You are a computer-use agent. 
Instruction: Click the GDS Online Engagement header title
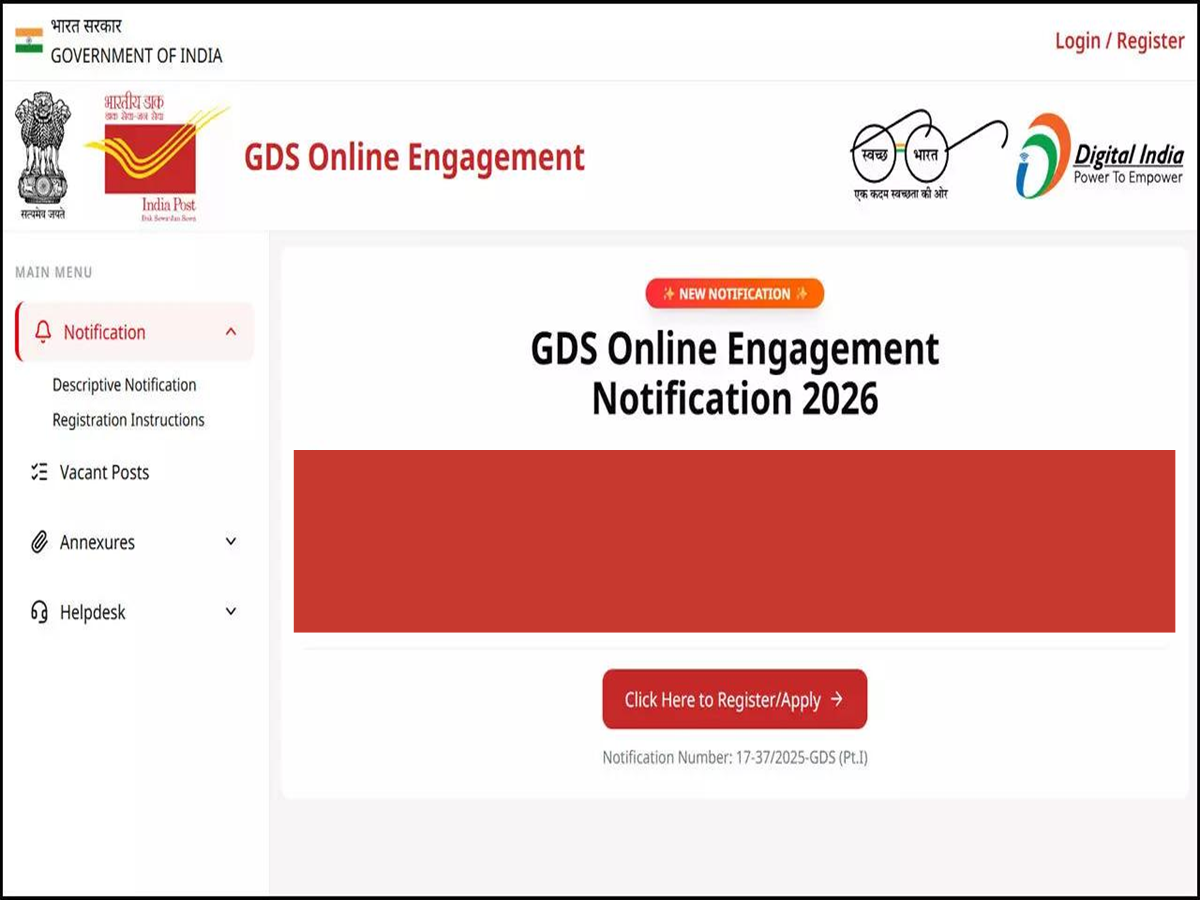point(414,157)
